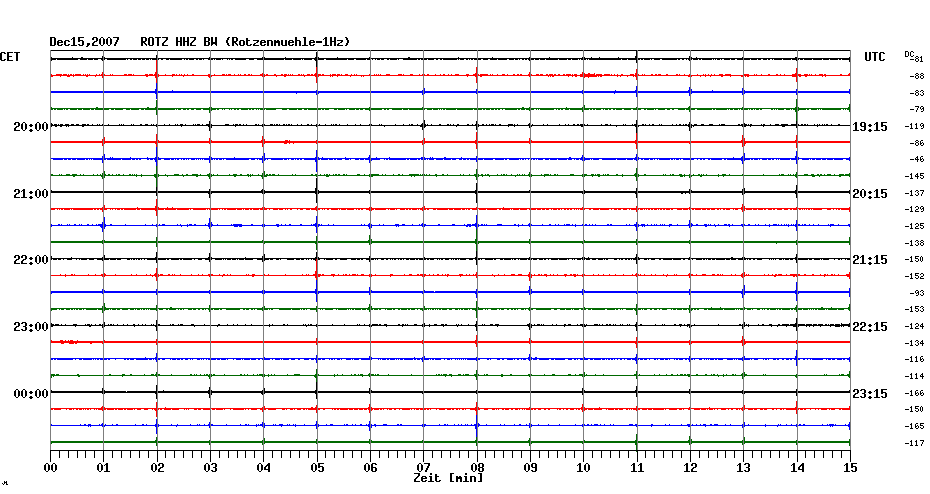Click the DC offset value "-93"
Viewport: 930px width, 494px height.
(x=916, y=294)
